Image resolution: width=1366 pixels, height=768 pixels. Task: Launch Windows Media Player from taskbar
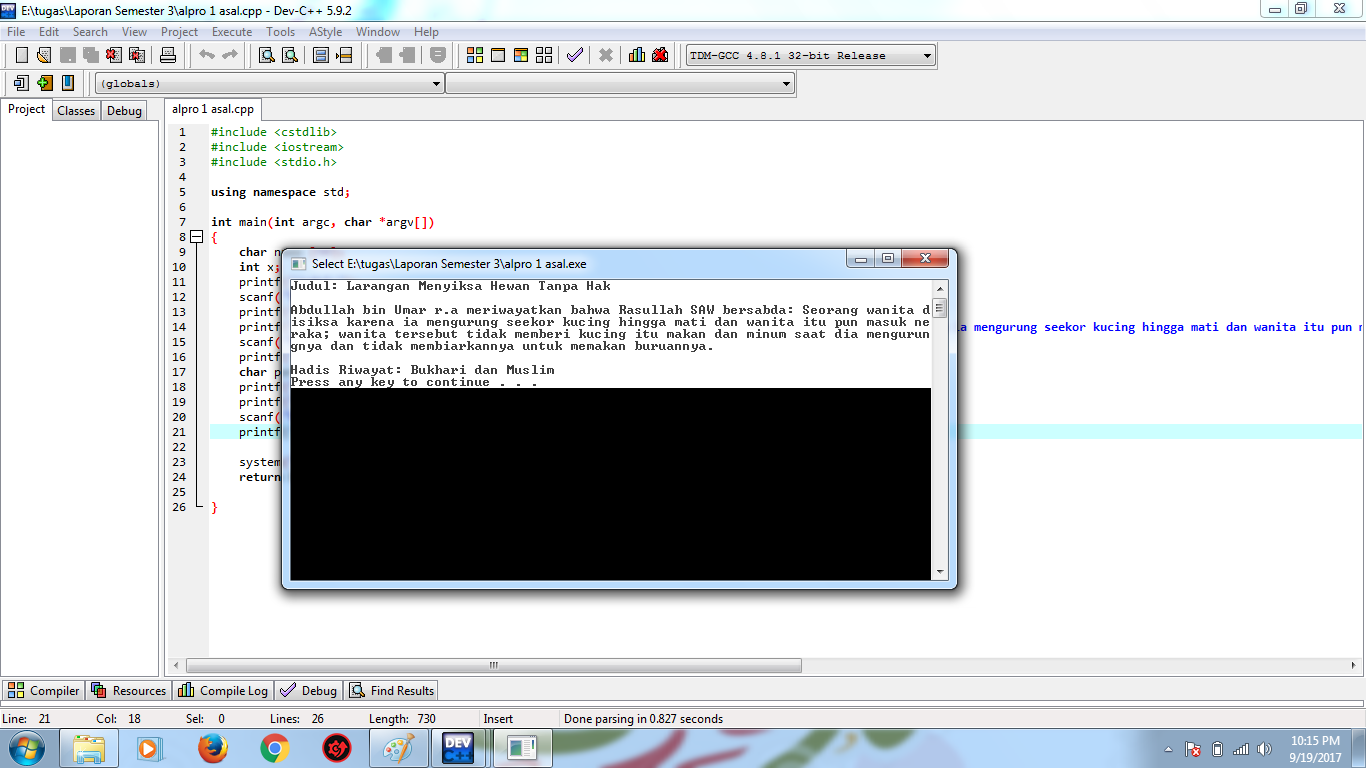click(x=148, y=748)
